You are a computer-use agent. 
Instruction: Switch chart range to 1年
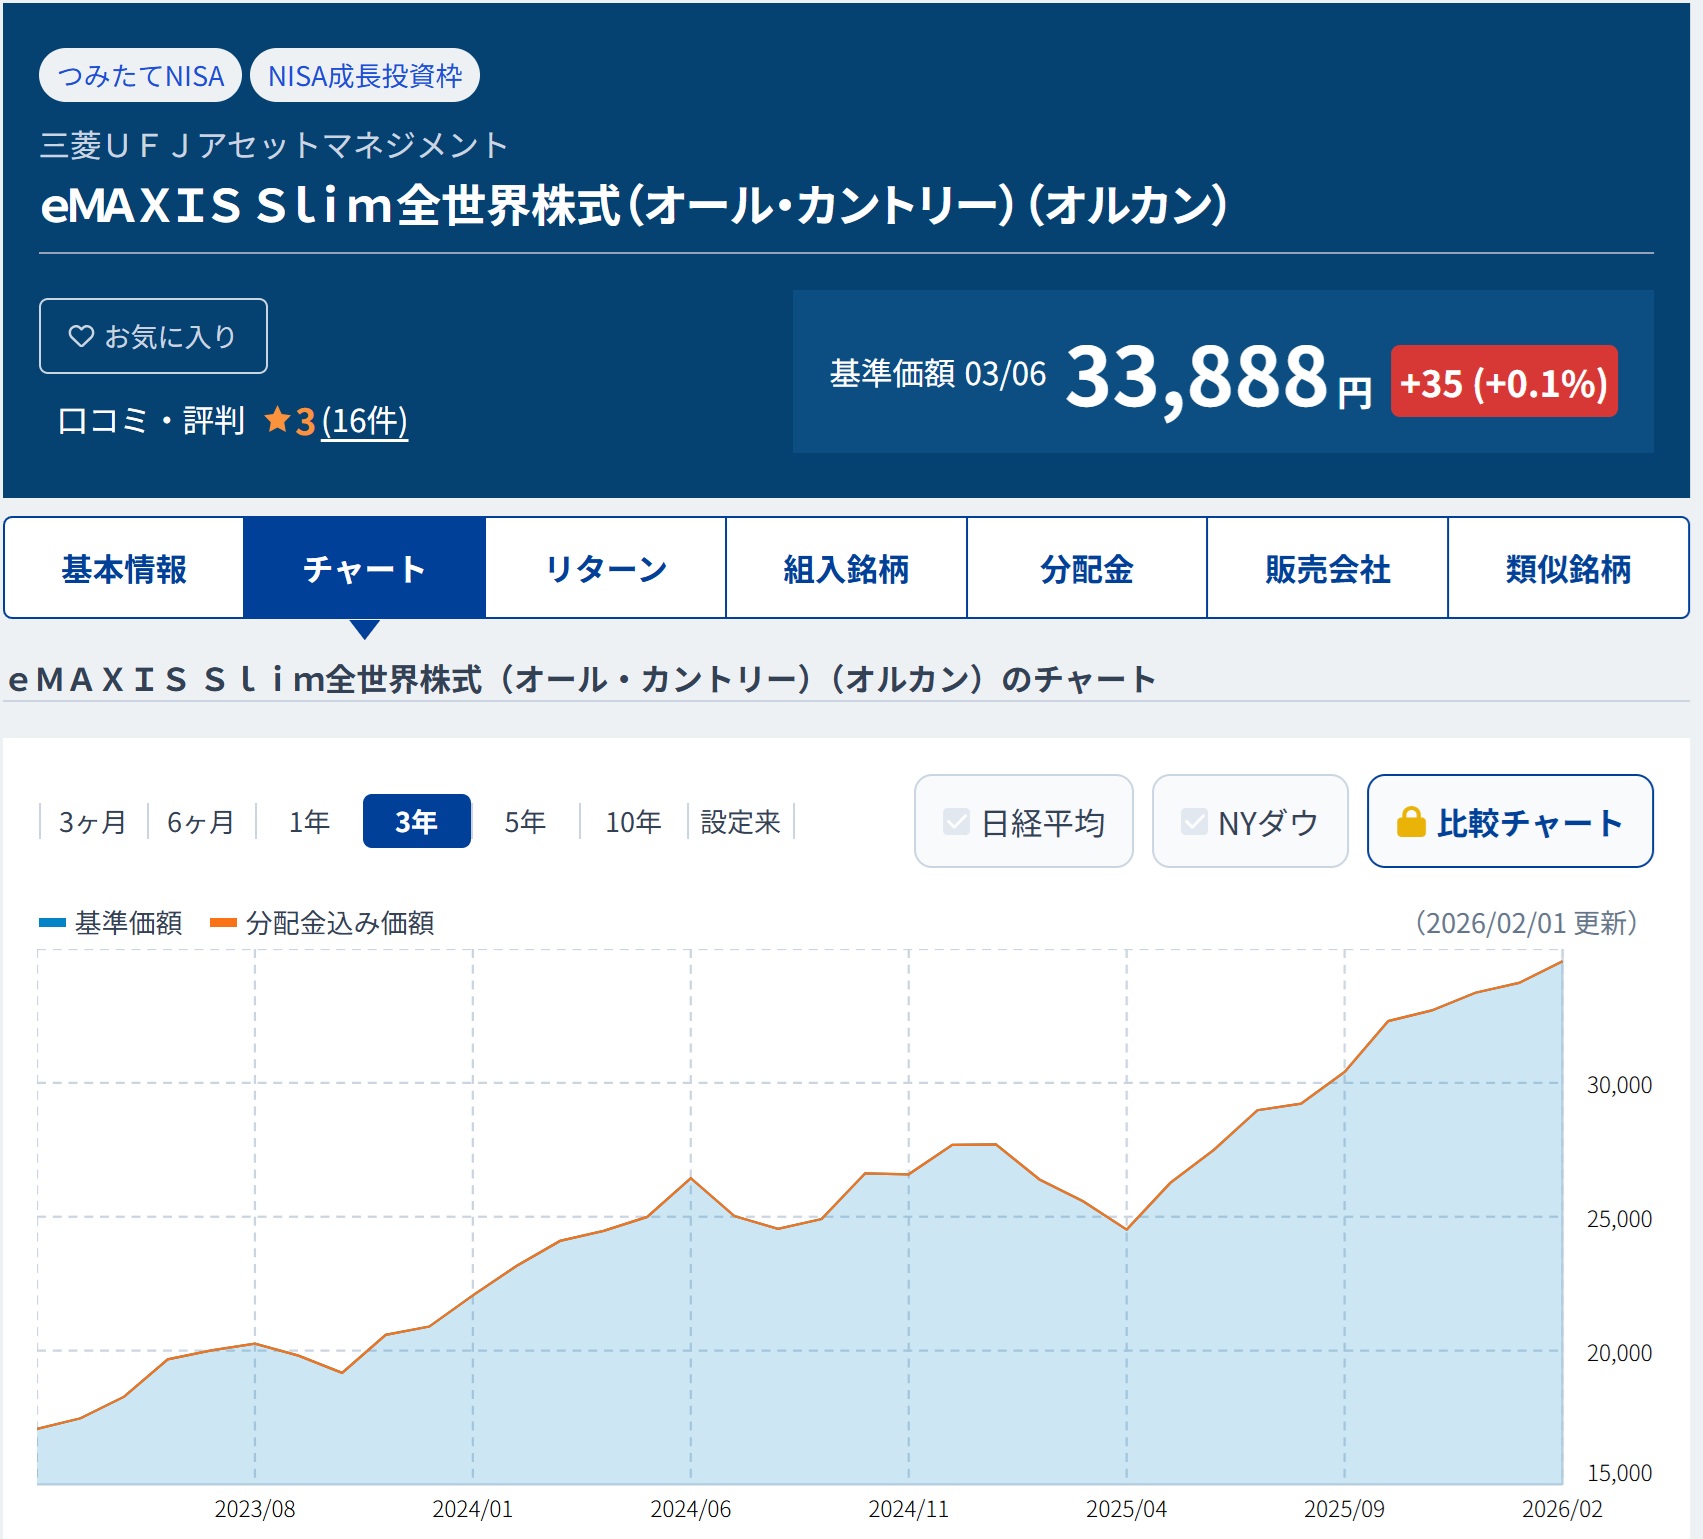(x=309, y=822)
